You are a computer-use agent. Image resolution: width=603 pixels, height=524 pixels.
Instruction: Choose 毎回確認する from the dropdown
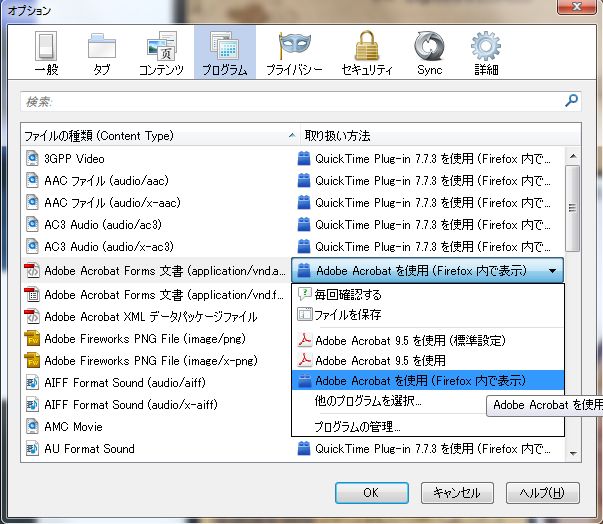428,295
